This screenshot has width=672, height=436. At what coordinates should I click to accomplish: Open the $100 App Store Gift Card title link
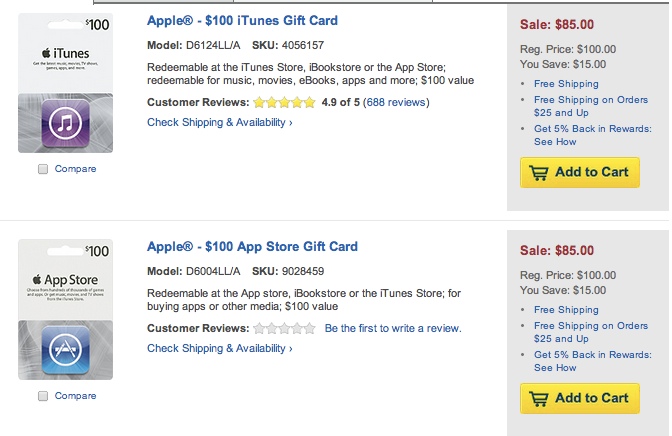252,247
